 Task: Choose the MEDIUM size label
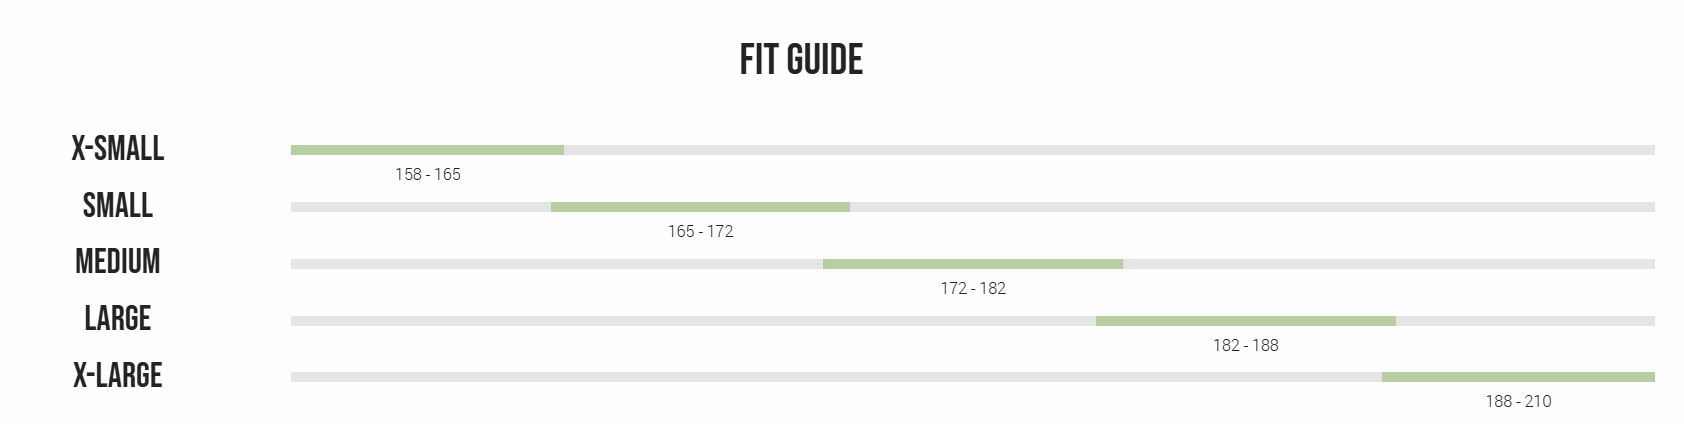pos(118,262)
